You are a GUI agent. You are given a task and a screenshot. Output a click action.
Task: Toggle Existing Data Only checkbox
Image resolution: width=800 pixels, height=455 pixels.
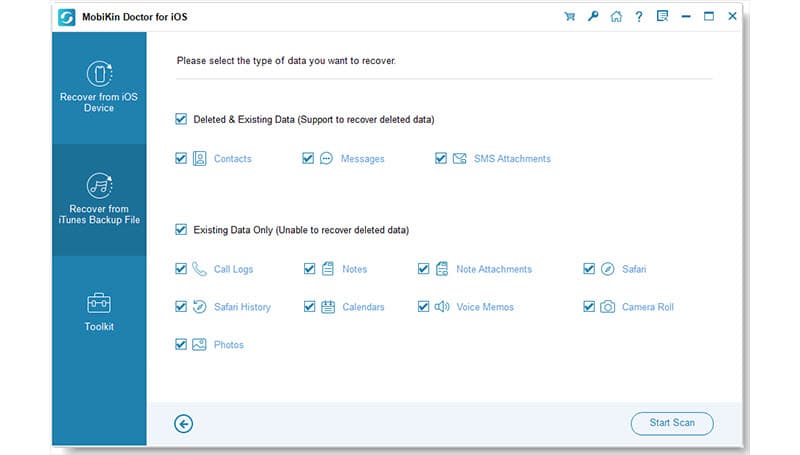181,230
